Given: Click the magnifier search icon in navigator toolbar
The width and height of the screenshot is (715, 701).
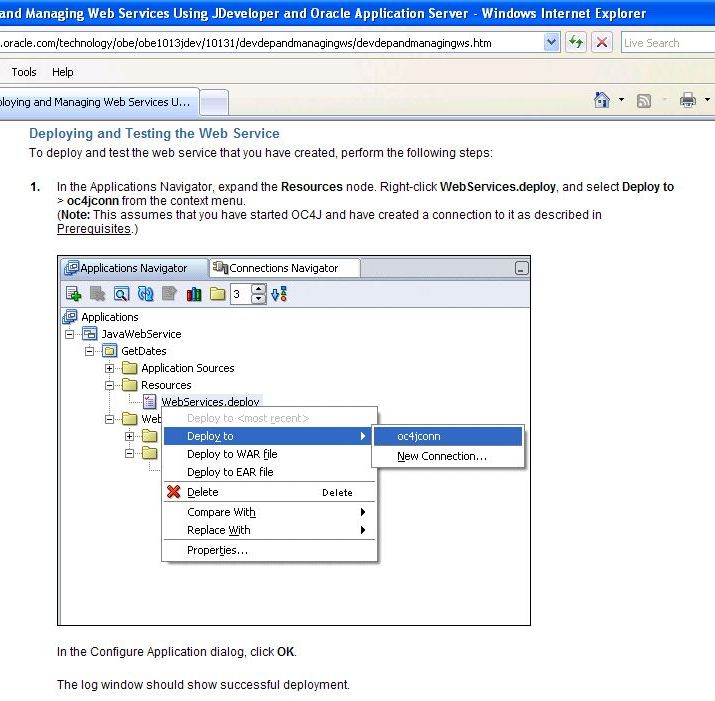Looking at the screenshot, I should [x=121, y=294].
